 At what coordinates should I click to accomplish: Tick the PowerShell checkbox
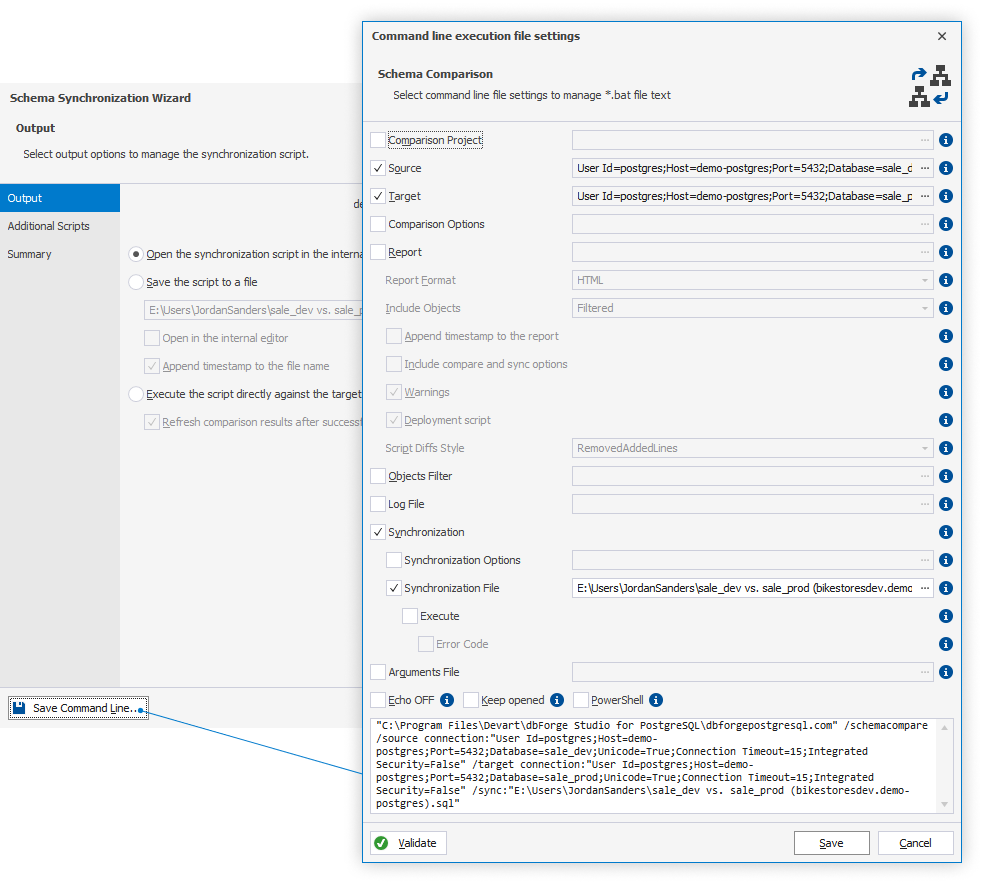pos(581,700)
